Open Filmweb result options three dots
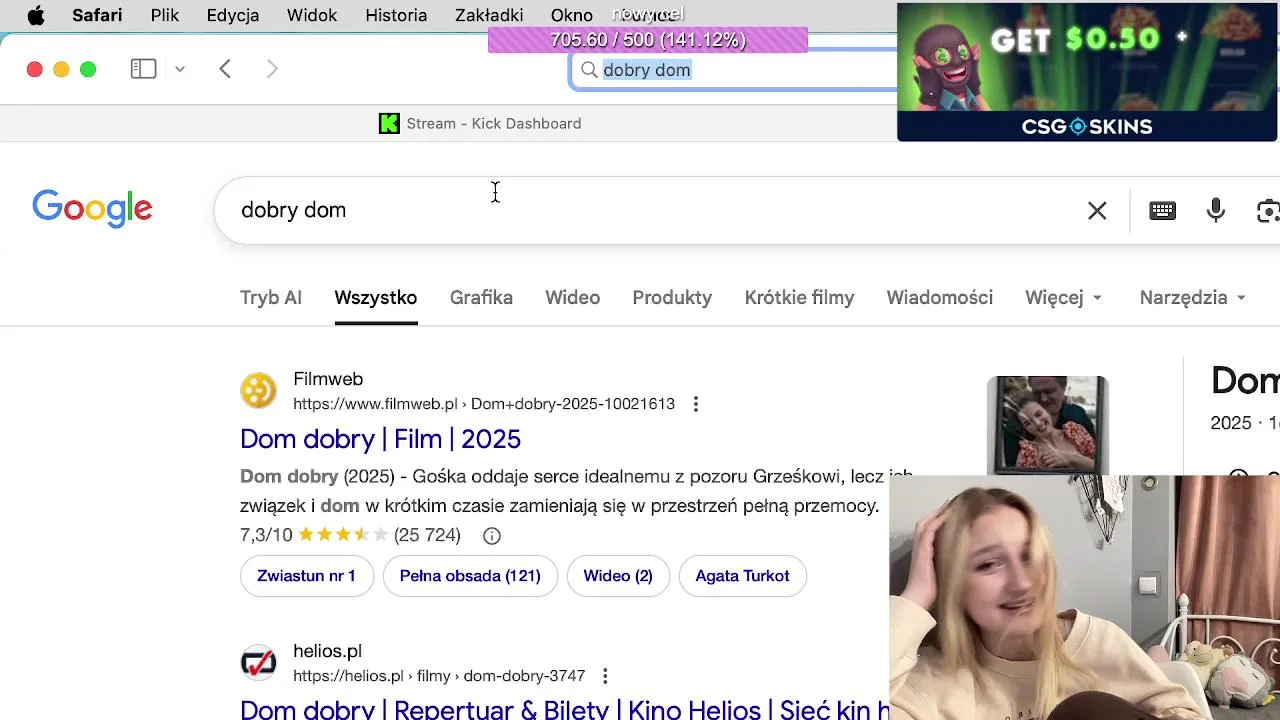 (696, 404)
